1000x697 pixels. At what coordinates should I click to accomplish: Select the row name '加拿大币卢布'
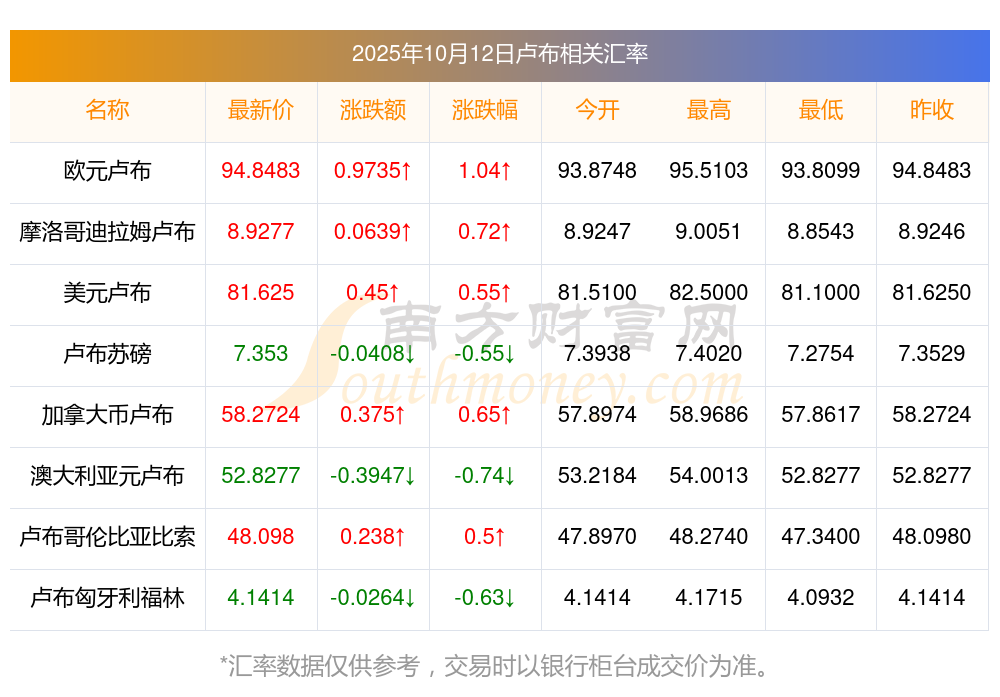point(107,415)
